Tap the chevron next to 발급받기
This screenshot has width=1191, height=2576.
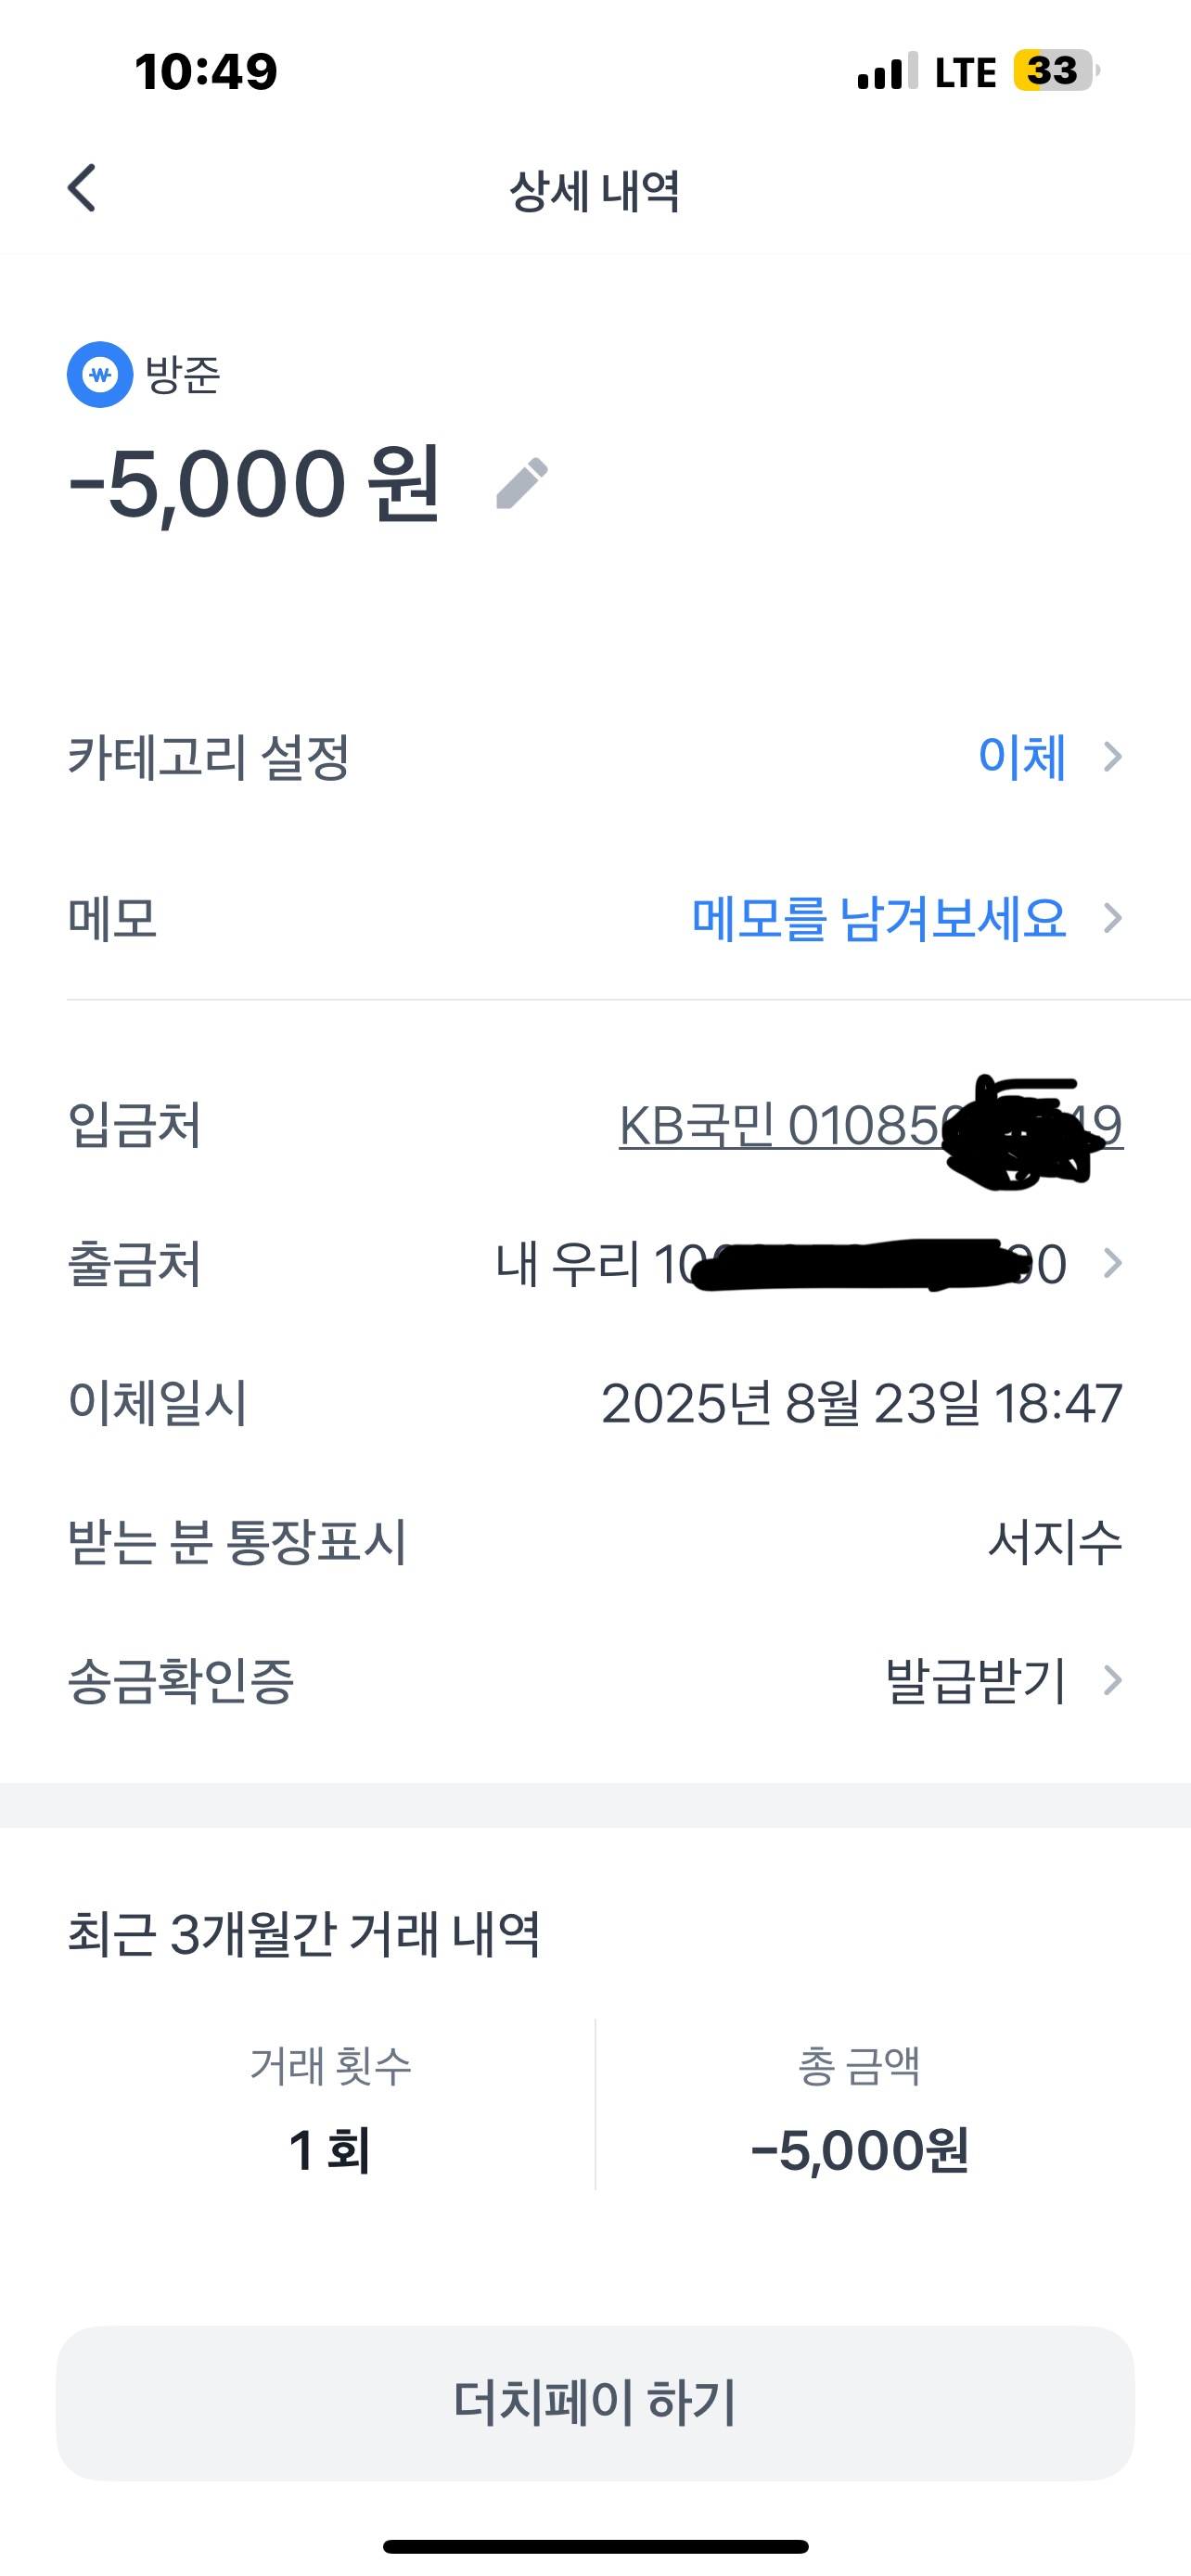click(1112, 1681)
